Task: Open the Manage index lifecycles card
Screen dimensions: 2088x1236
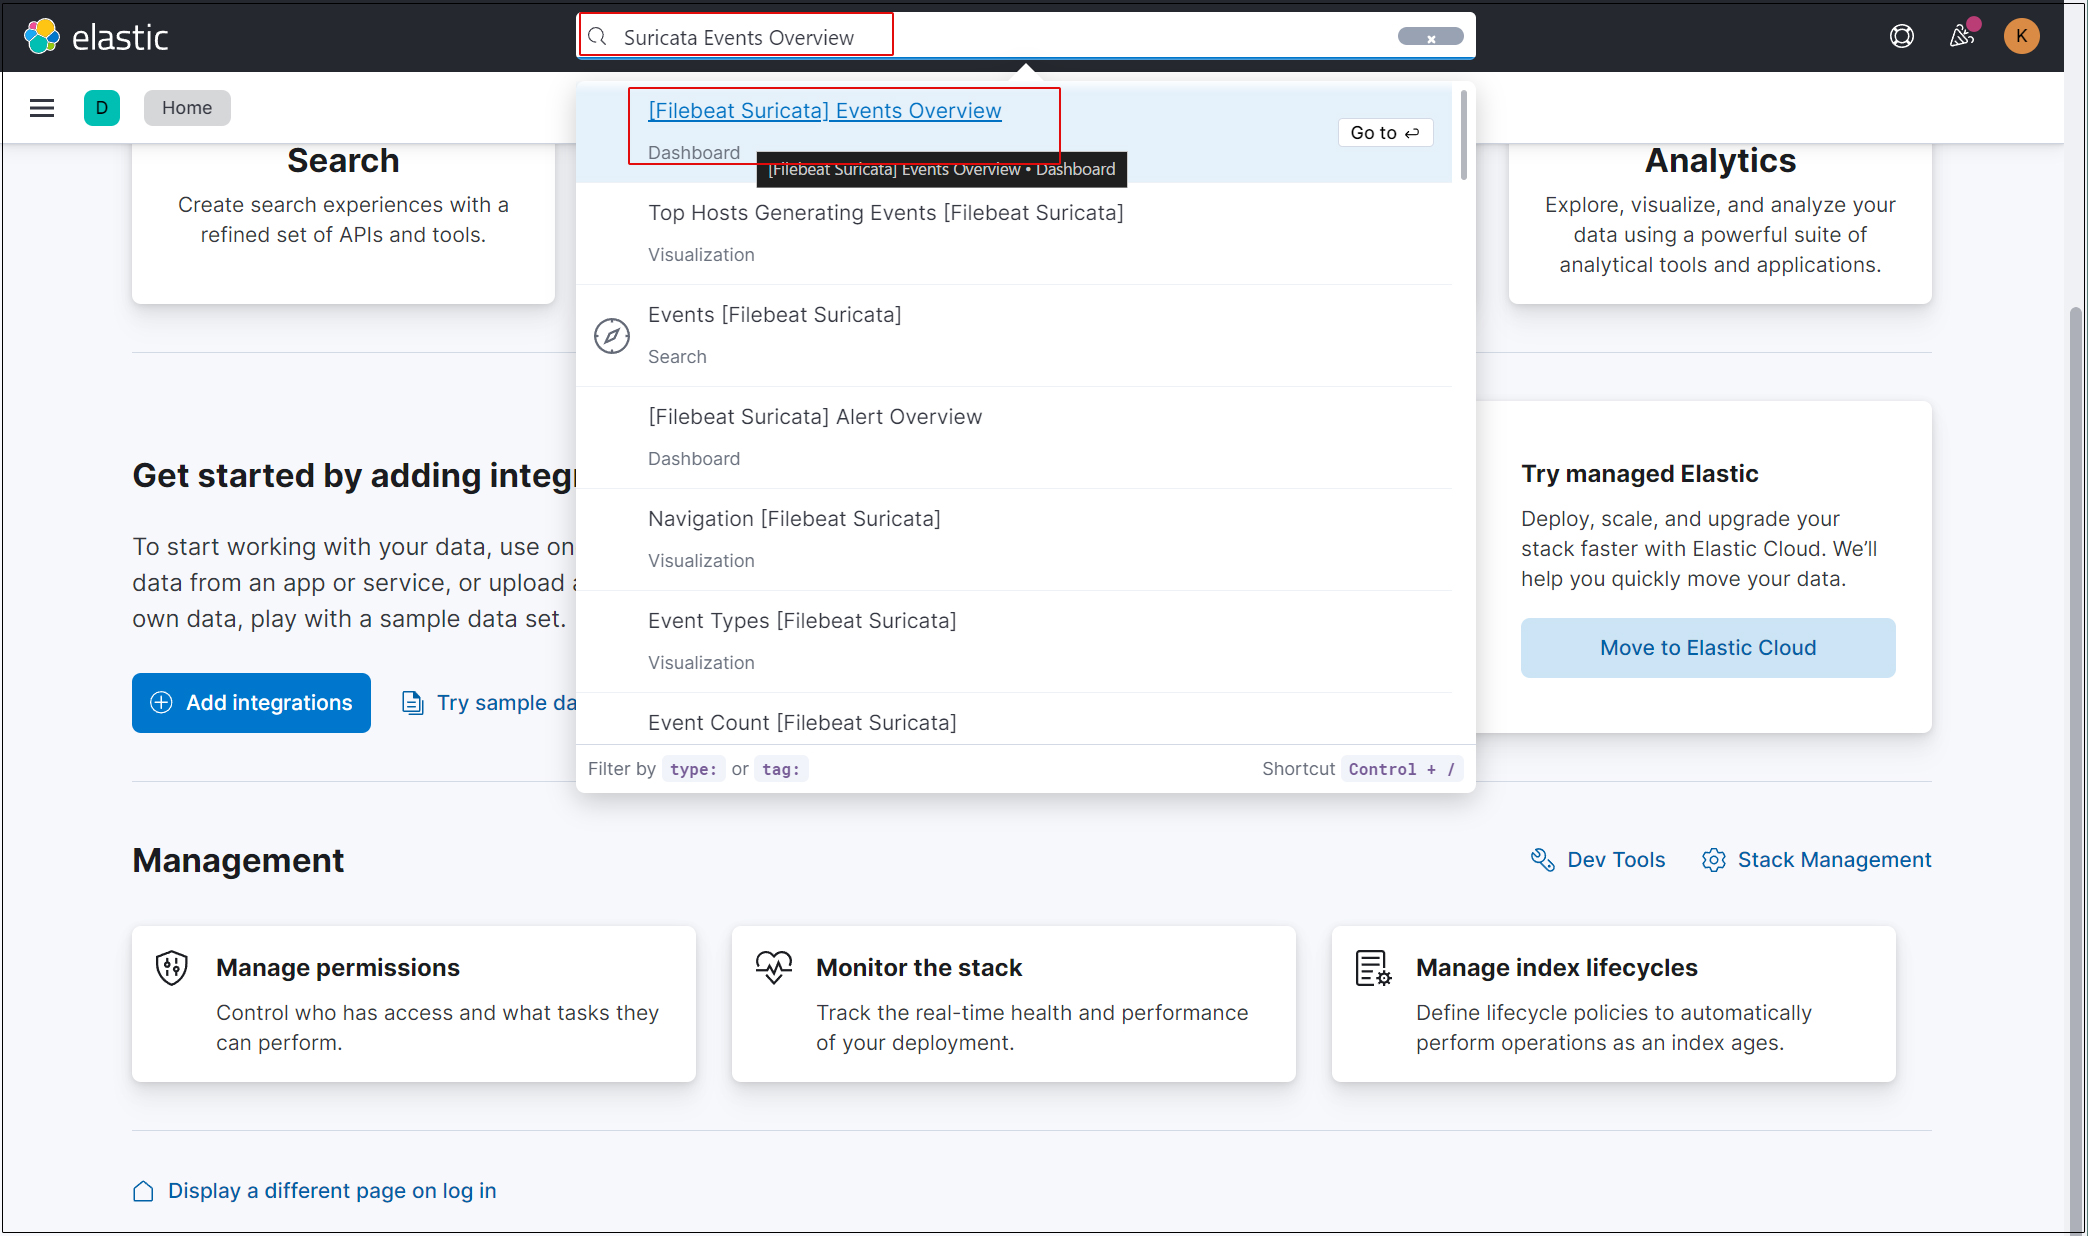Action: click(1613, 1004)
